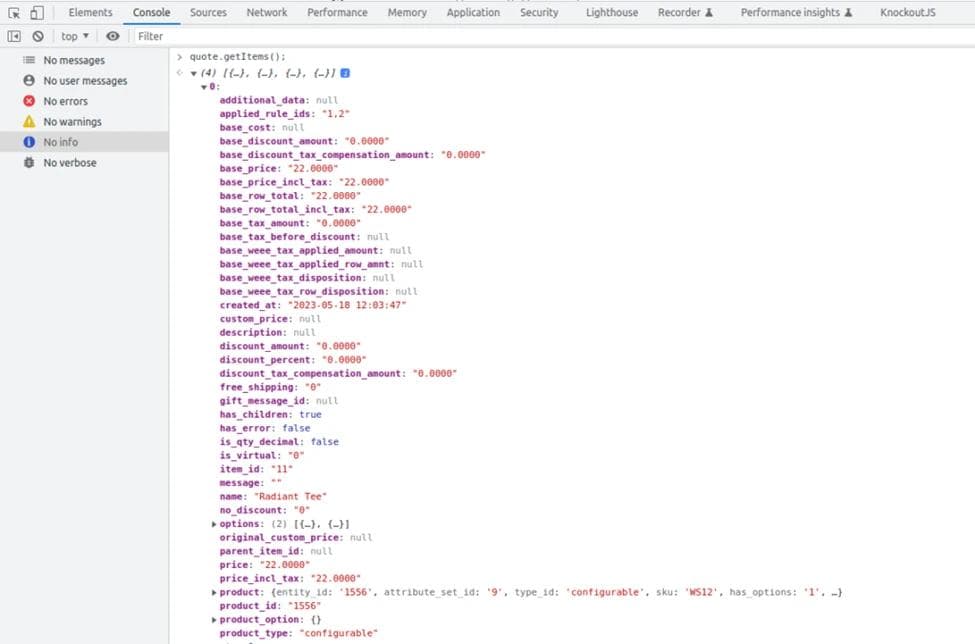
Task: Click the user messages person icon
Action: 29,80
